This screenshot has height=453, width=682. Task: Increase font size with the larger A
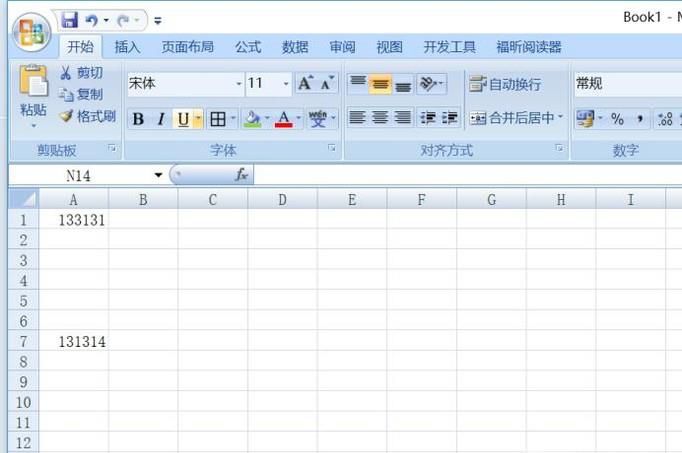click(305, 83)
